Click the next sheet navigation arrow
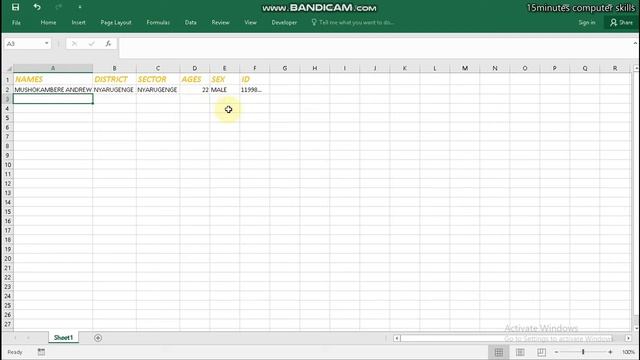 pos(28,338)
